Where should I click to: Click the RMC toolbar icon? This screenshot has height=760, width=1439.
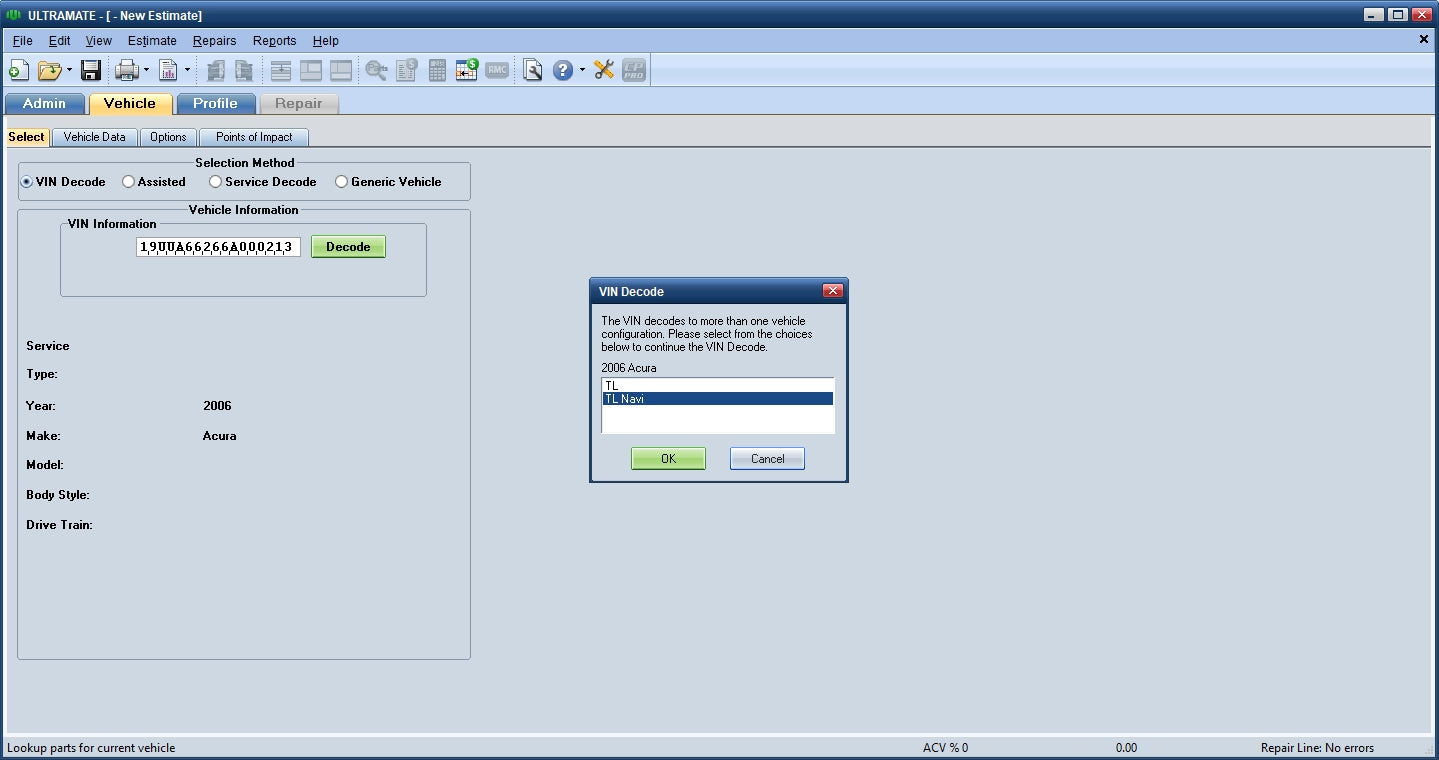tap(497, 70)
